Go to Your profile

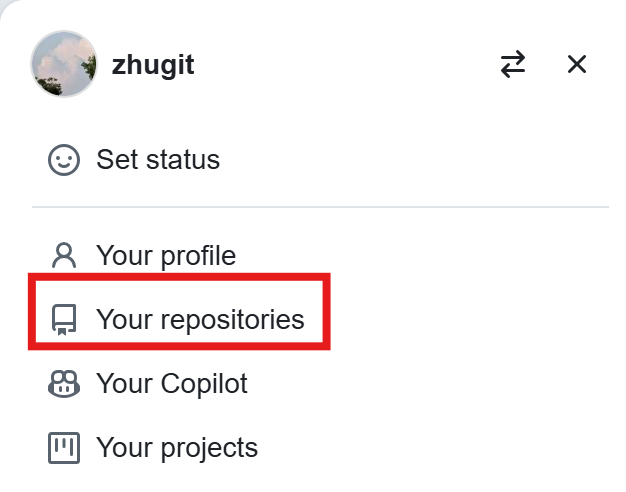[319, 255]
